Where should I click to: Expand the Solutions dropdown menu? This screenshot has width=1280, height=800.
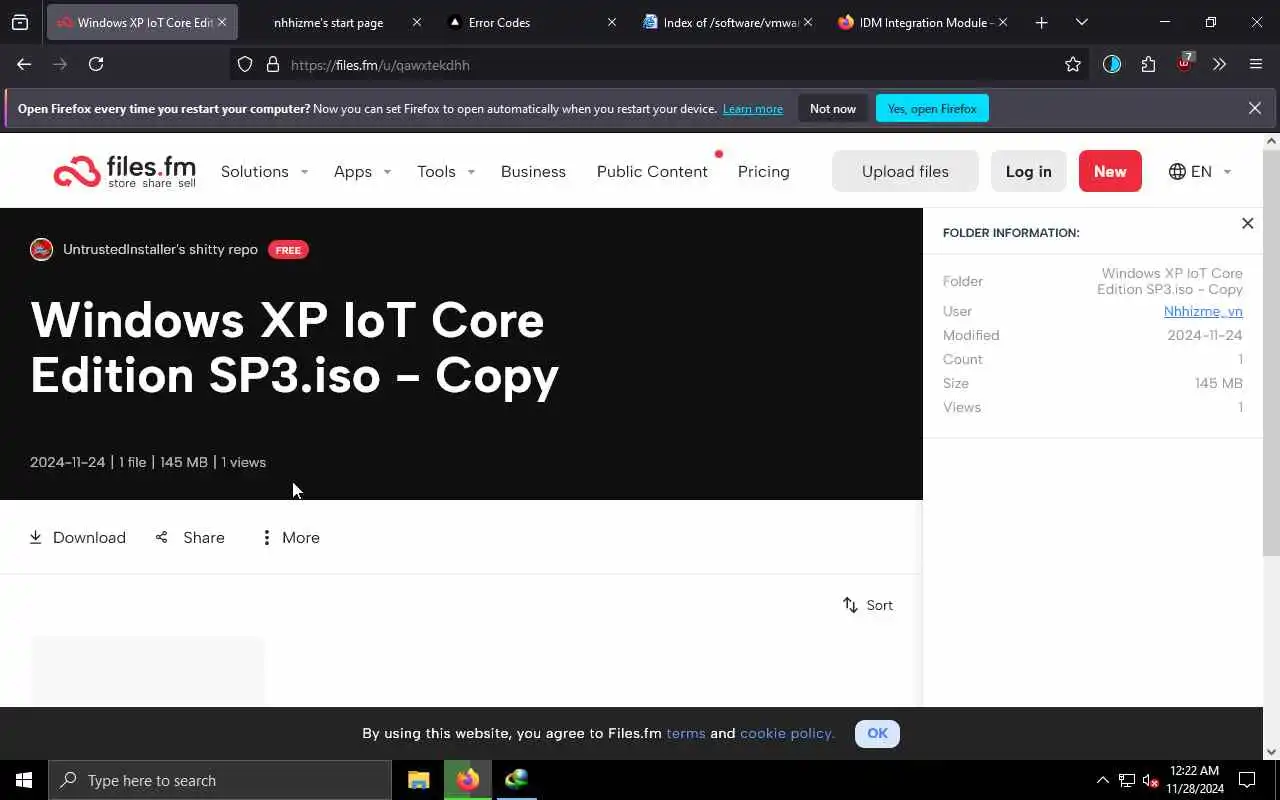coord(264,171)
